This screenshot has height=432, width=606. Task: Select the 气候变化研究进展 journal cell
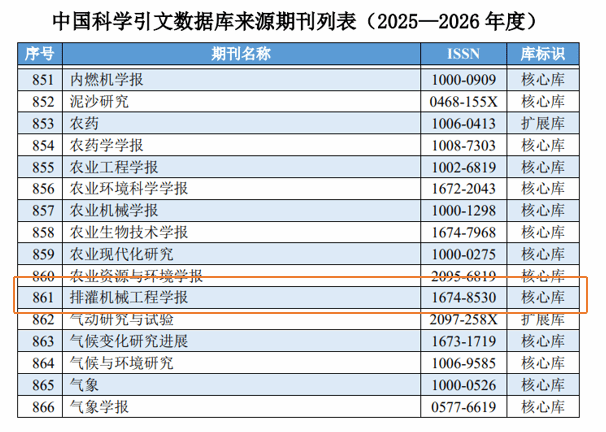tap(129, 341)
